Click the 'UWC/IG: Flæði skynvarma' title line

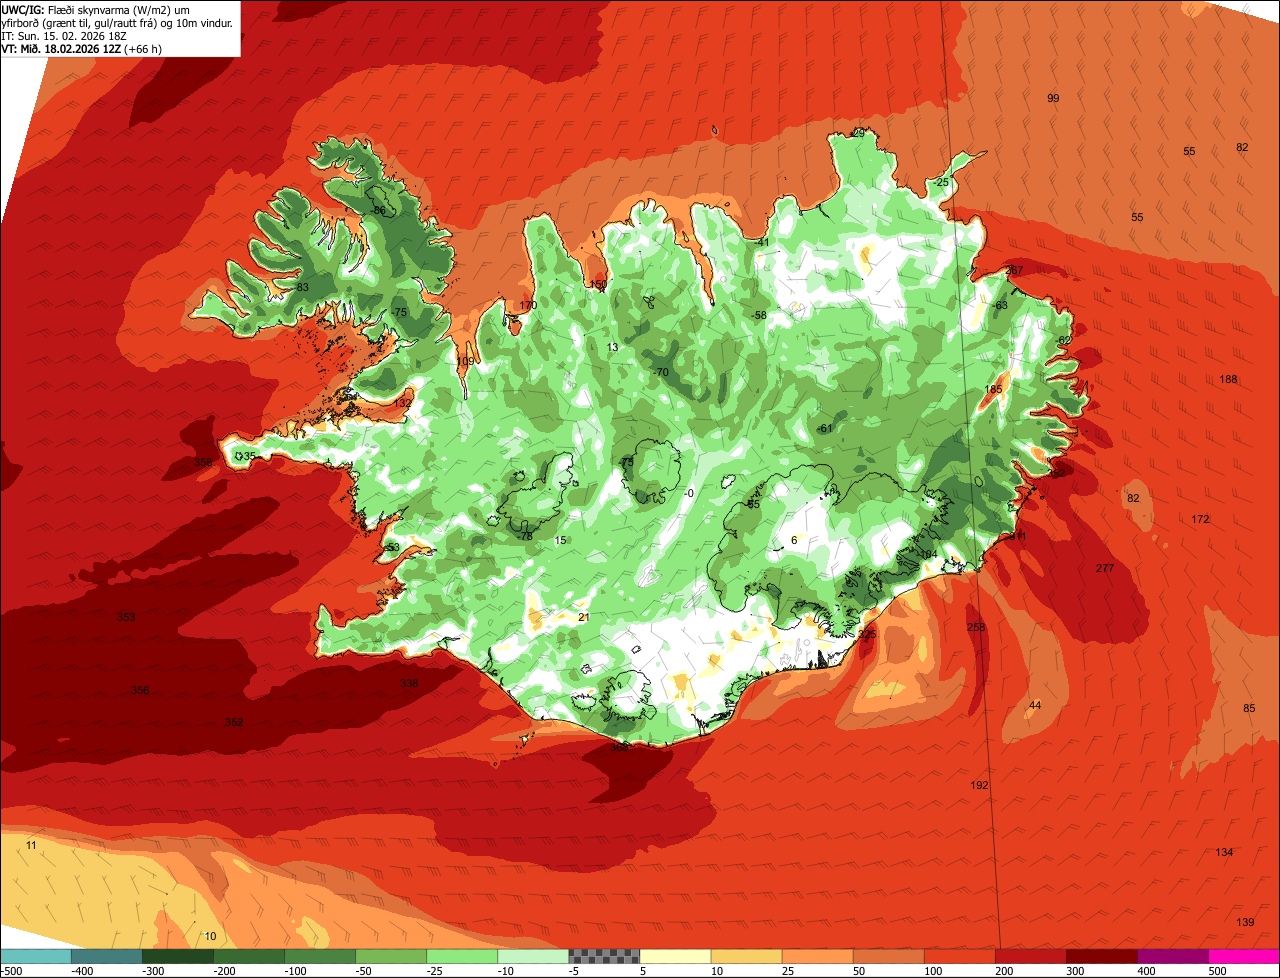click(x=95, y=9)
